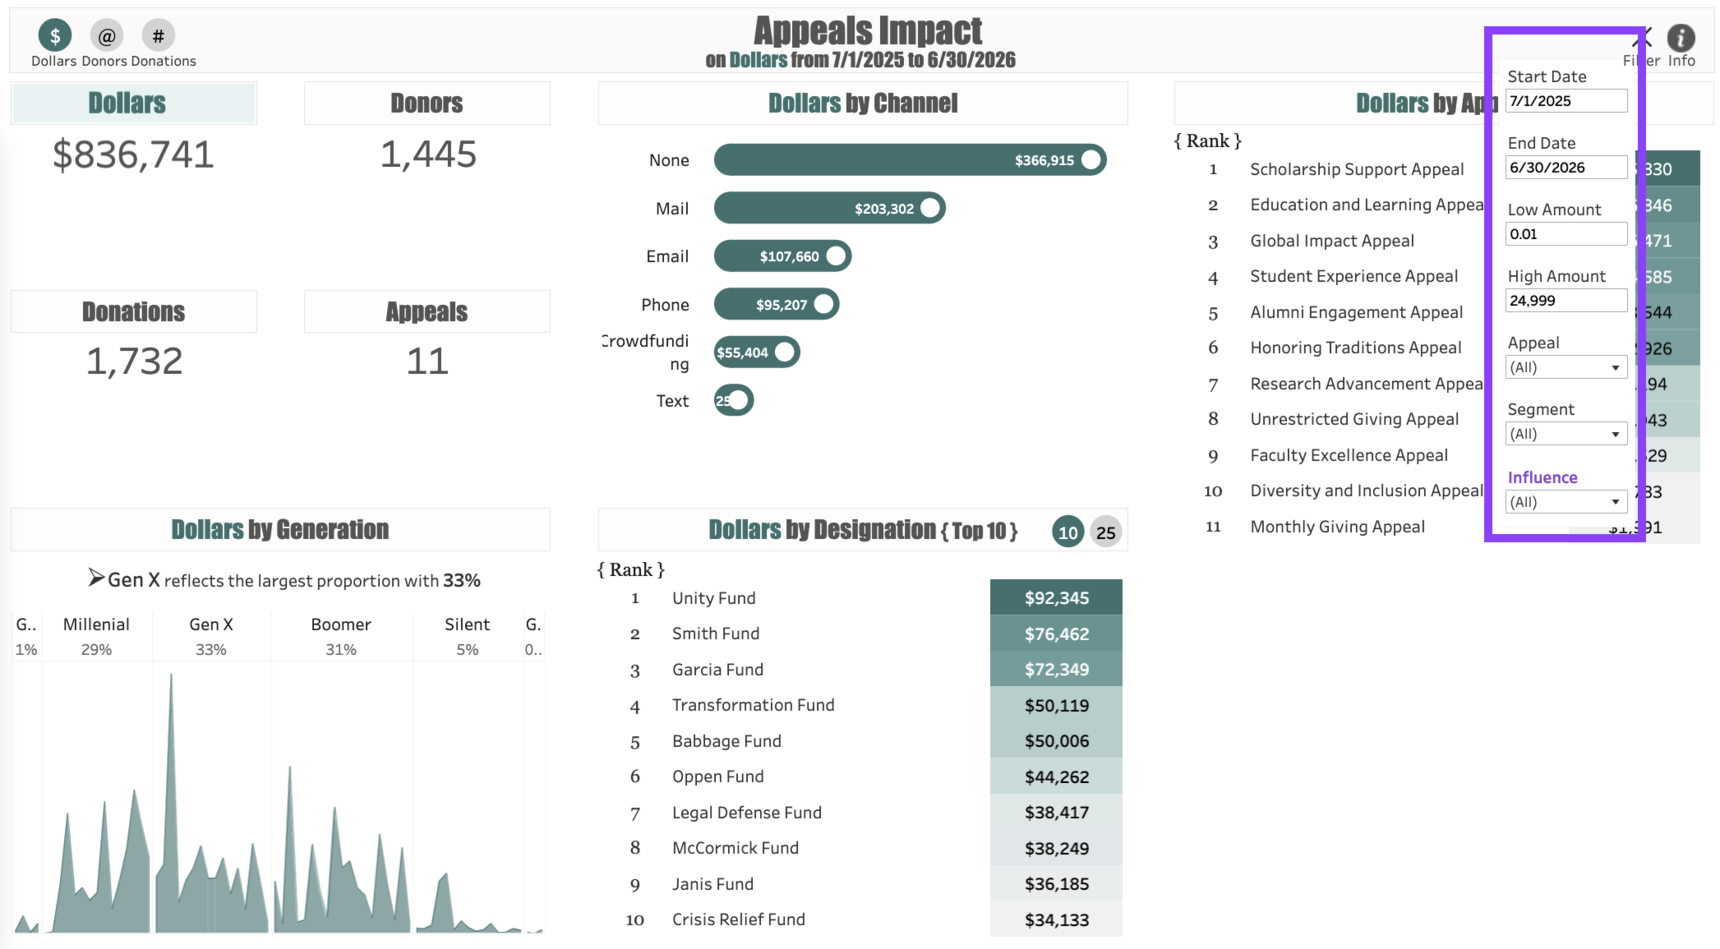Screen dimensions: 1720x949
Task: Select the Donations hash icon
Action: pyautogui.click(x=158, y=36)
